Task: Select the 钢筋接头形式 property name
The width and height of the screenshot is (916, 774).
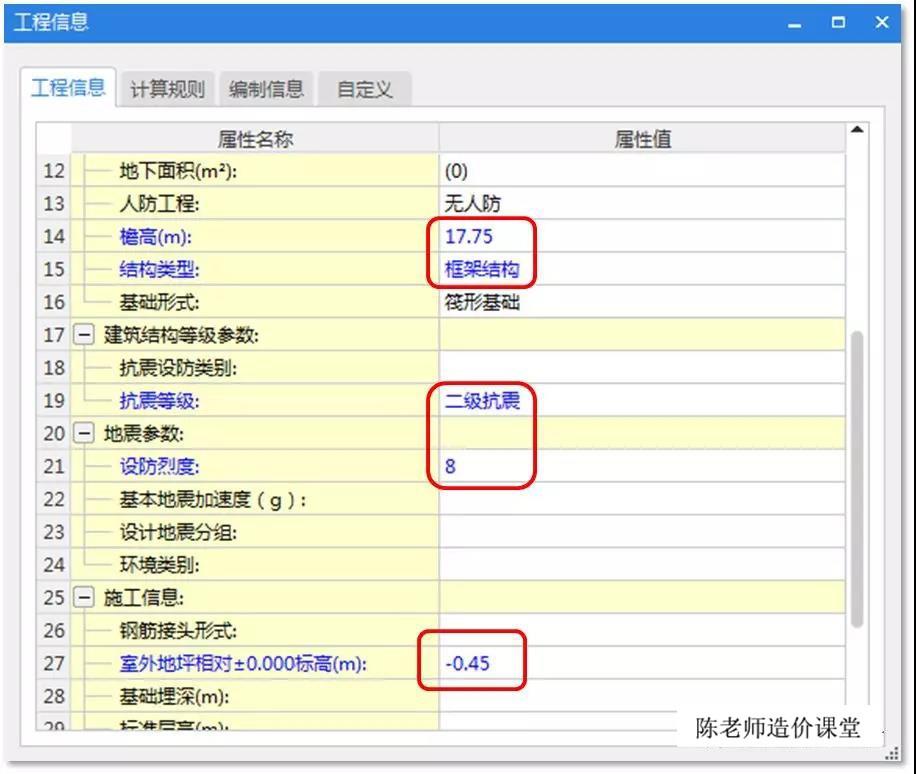Action: click(178, 630)
